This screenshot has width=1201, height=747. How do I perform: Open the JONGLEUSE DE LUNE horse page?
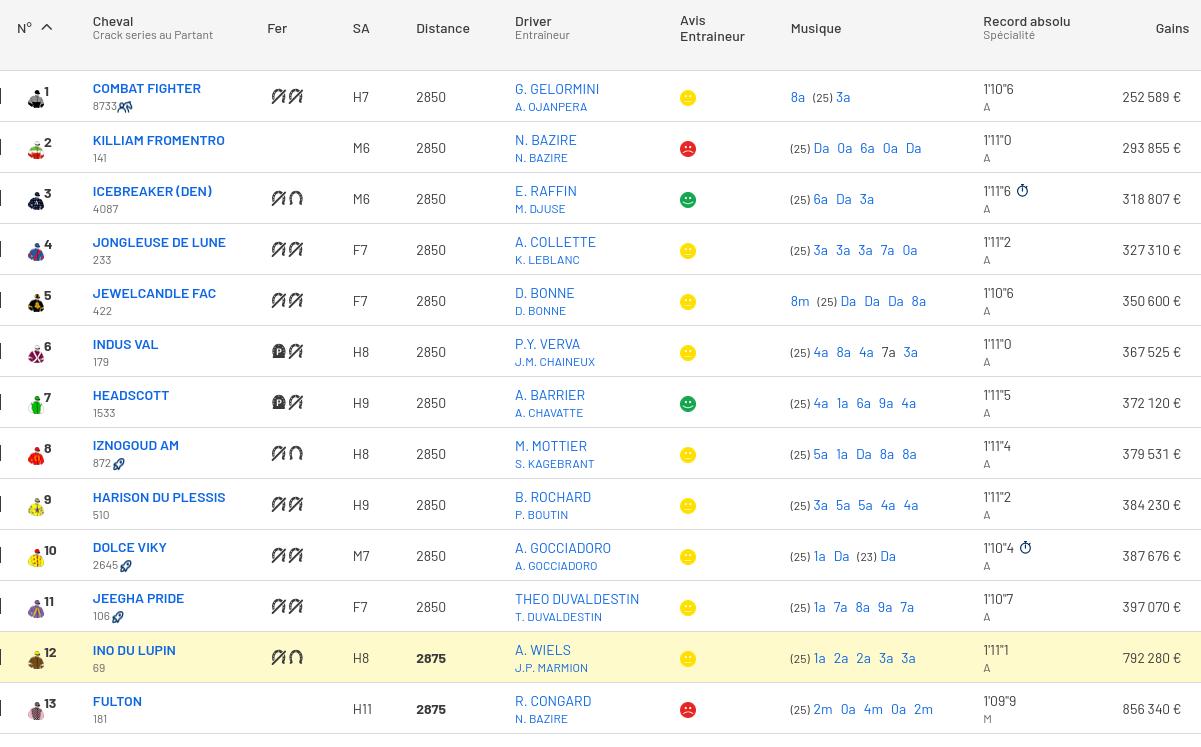coord(159,242)
